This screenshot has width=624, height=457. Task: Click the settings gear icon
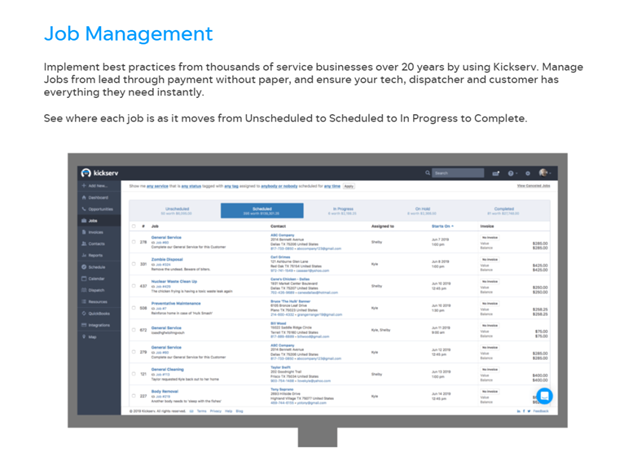point(528,173)
